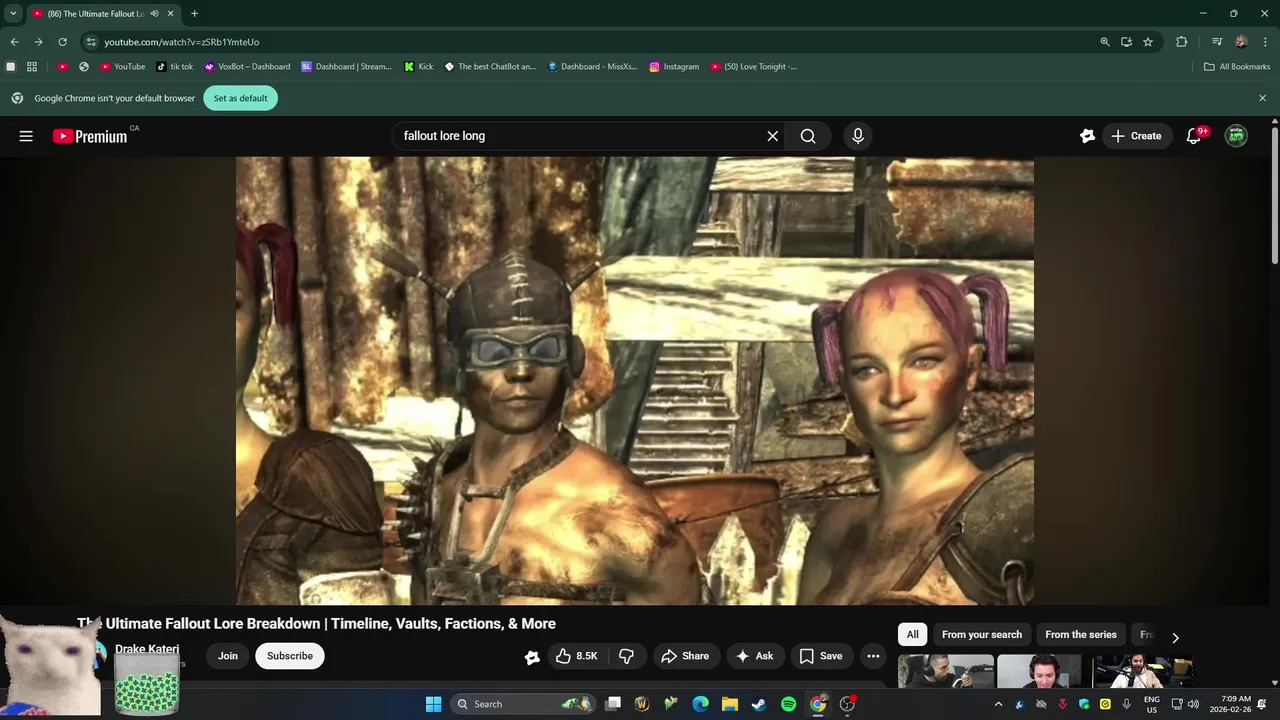View site information icon in address bar
Image resolution: width=1280 pixels, height=720 pixels.
tap(91, 42)
